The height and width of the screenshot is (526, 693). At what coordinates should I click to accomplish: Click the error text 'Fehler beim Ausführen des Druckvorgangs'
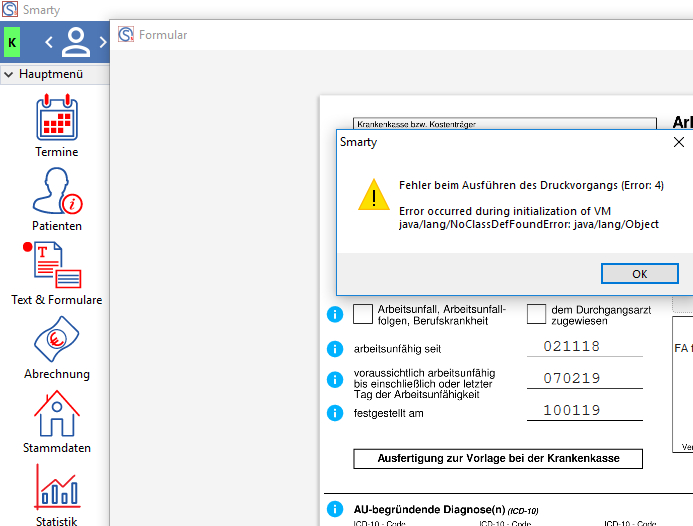[x=508, y=185]
